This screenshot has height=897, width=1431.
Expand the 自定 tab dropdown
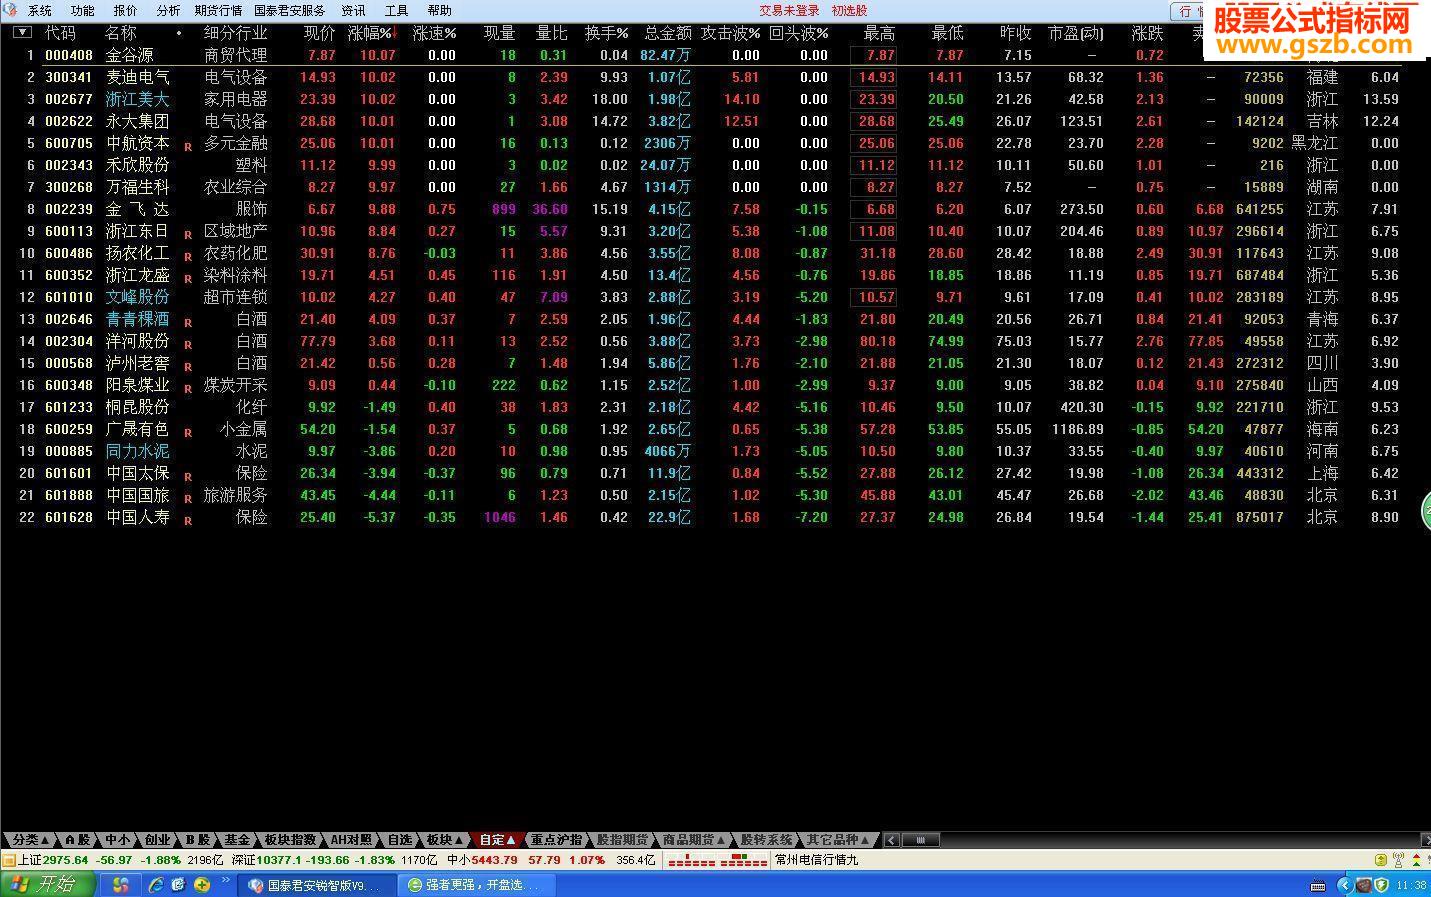tap(498, 840)
